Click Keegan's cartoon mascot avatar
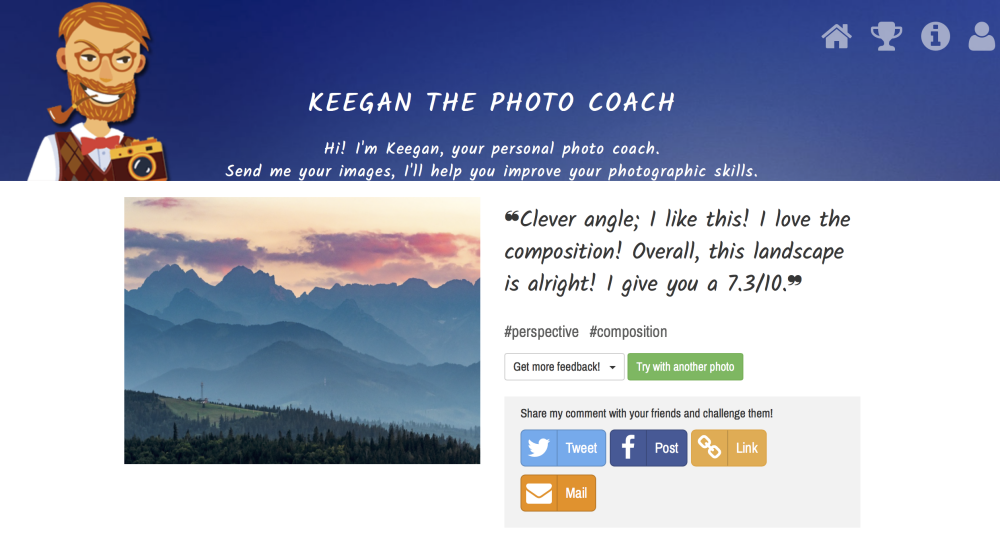The image size is (1000, 559). (99, 92)
